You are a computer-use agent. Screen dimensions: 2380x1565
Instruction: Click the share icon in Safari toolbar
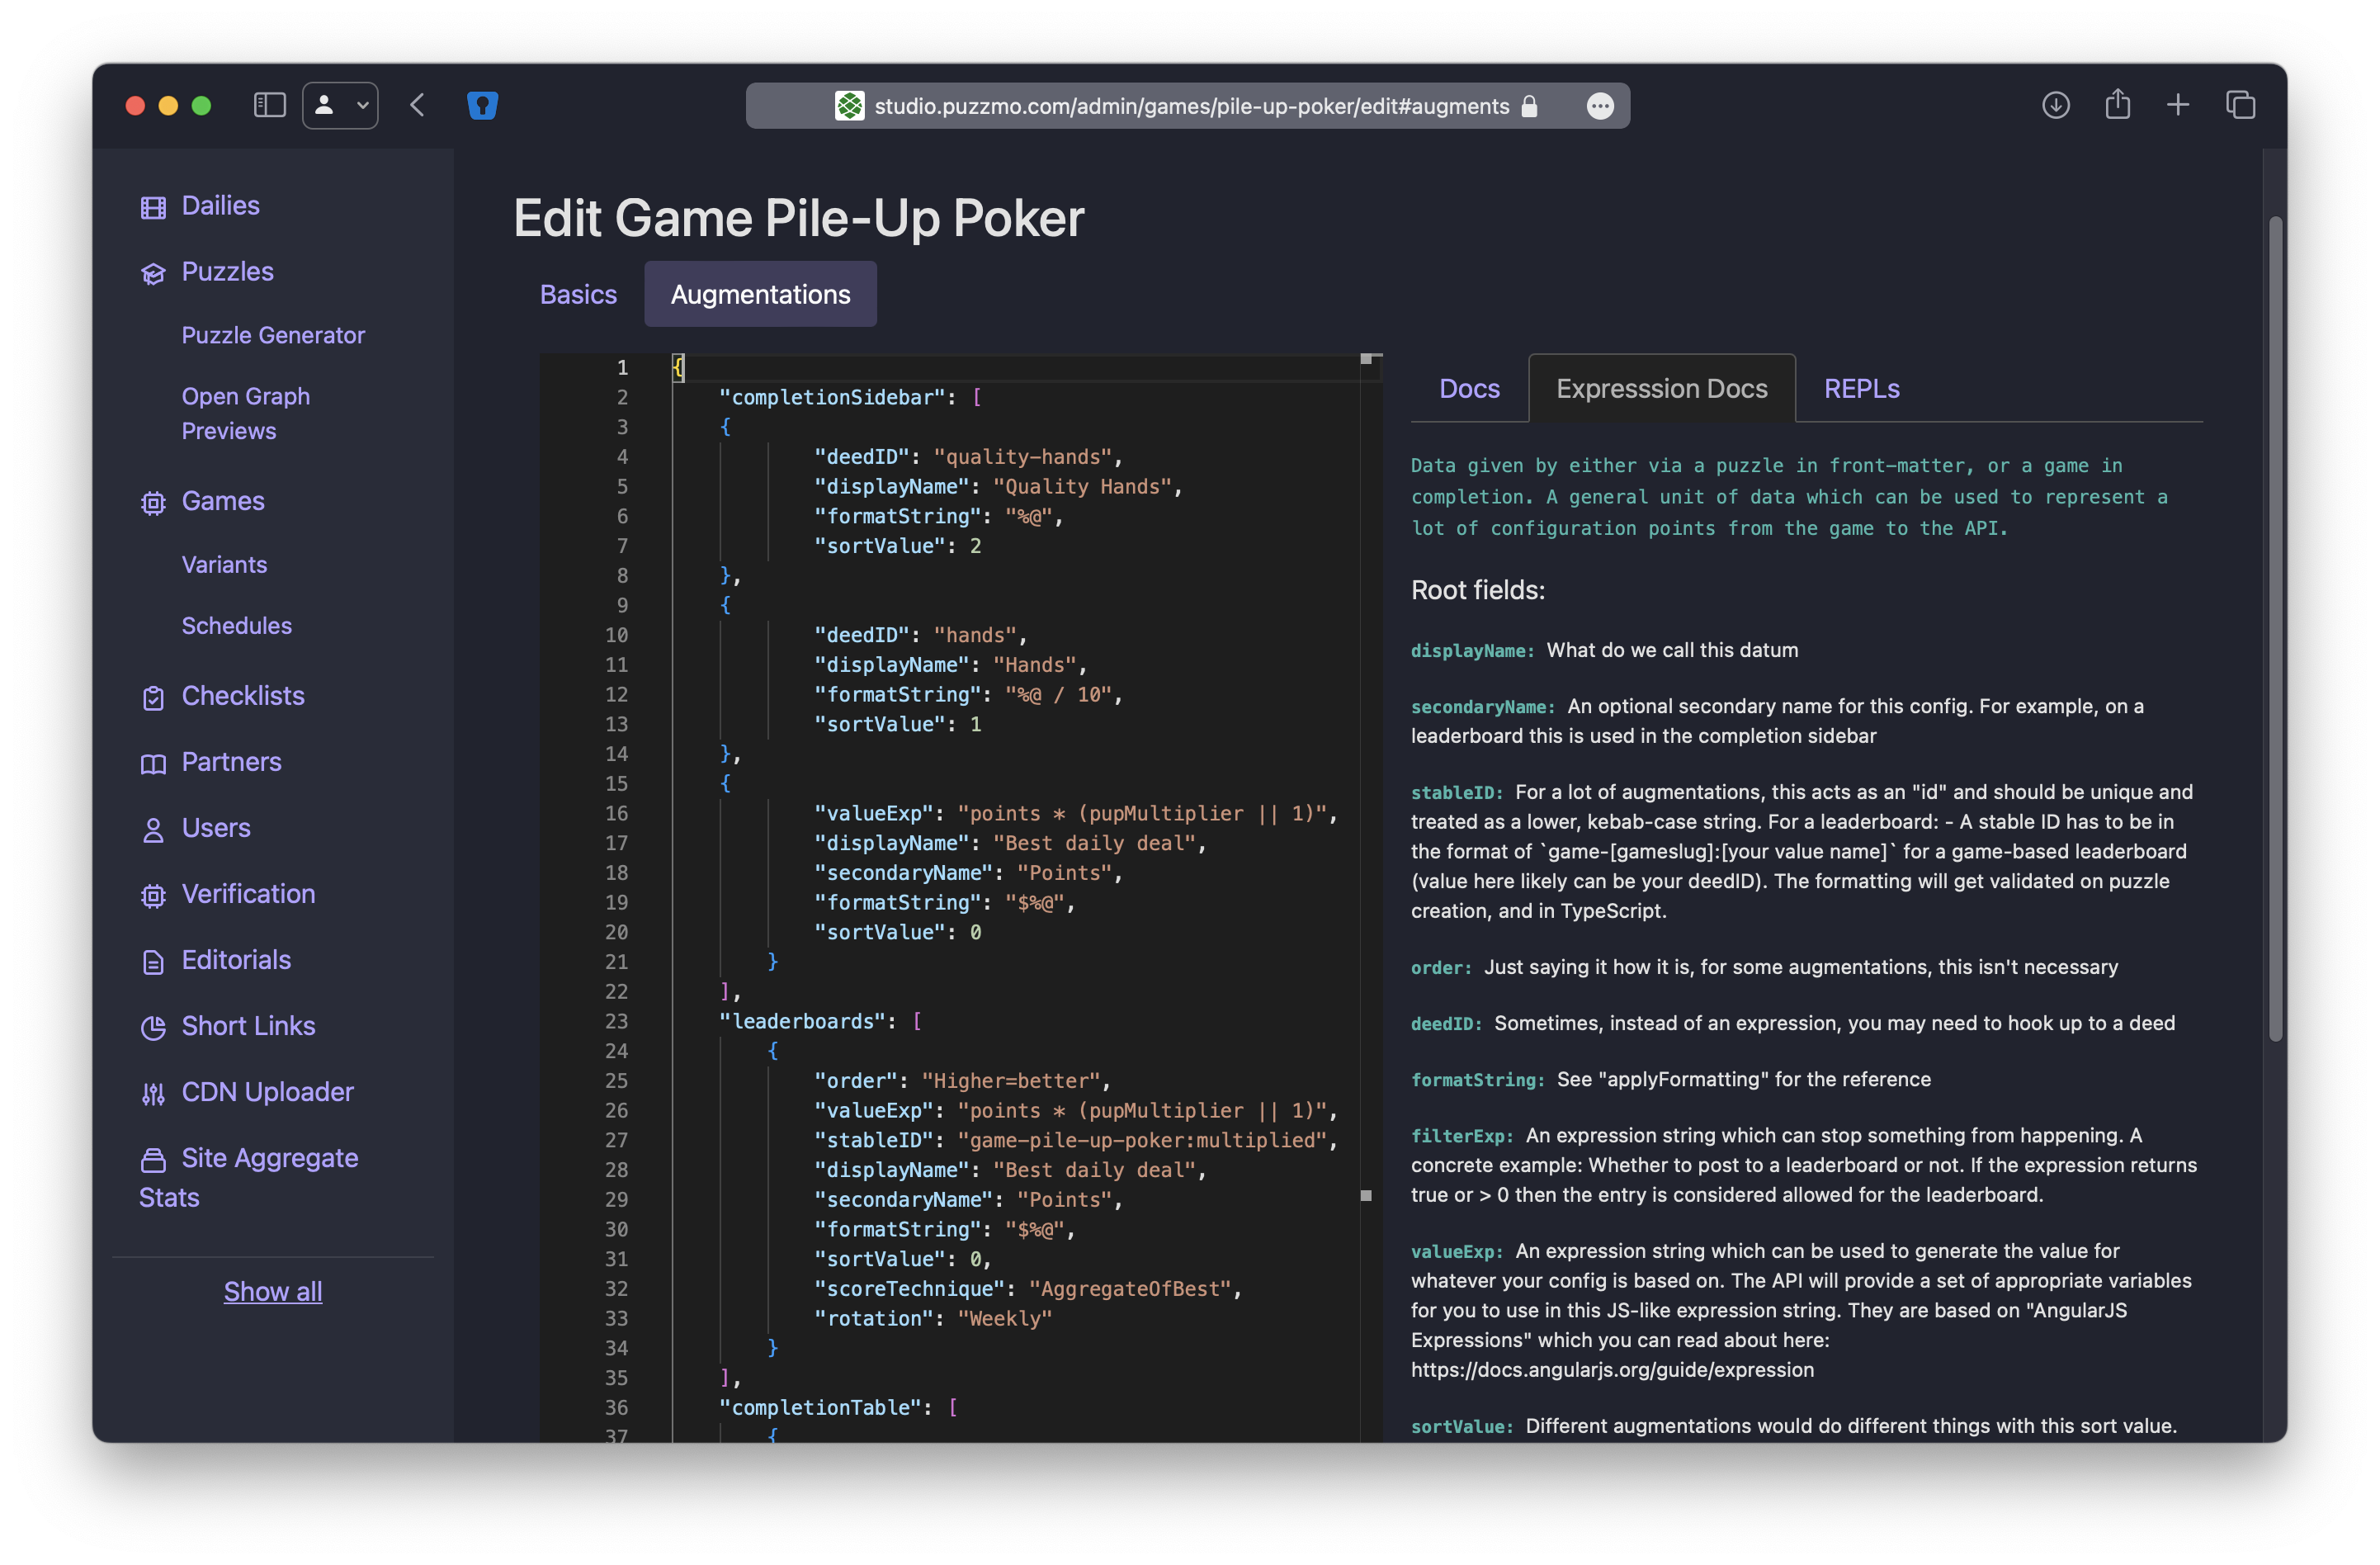pyautogui.click(x=2117, y=105)
